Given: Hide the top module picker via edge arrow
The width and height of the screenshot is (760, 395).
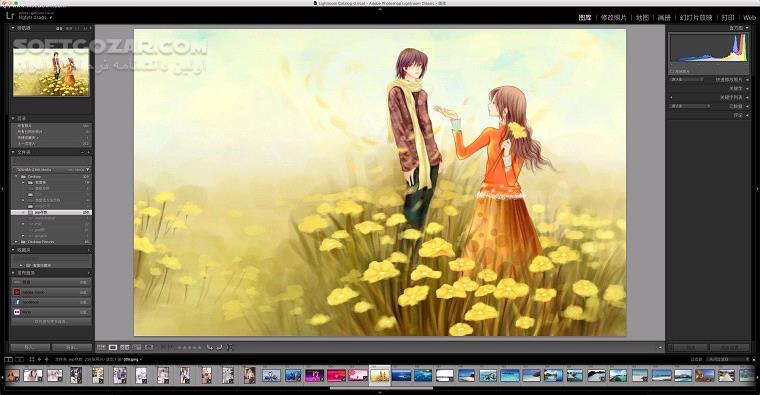Looking at the screenshot, I should [380, 9].
